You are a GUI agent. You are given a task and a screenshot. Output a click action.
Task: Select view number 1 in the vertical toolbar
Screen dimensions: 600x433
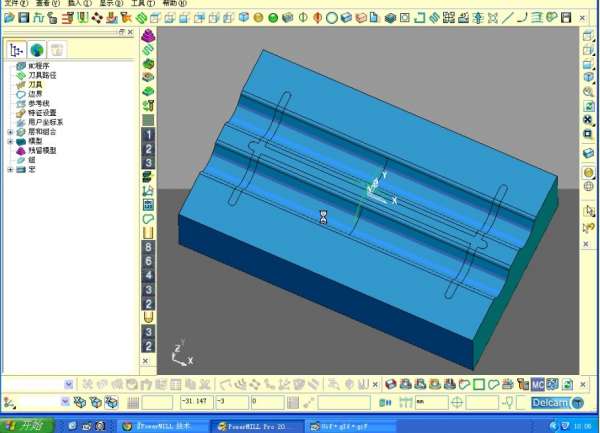tap(148, 134)
